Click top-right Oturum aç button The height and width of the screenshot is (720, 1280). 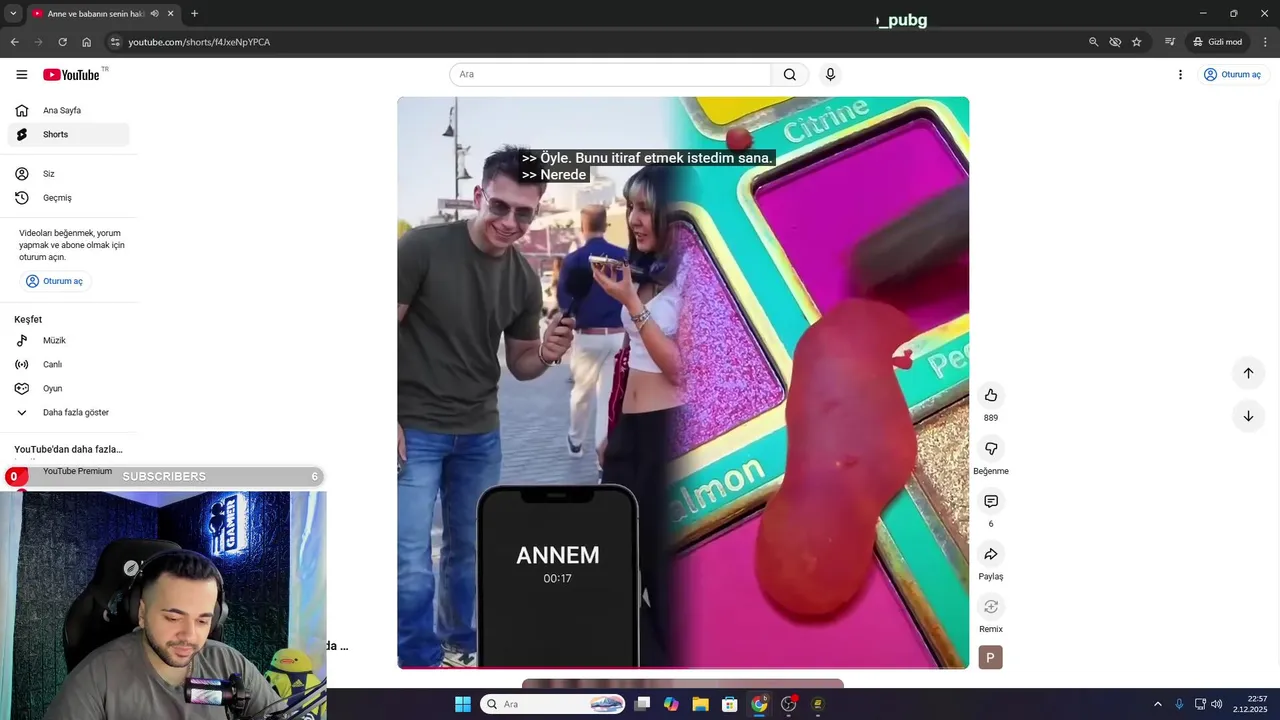point(1232,75)
